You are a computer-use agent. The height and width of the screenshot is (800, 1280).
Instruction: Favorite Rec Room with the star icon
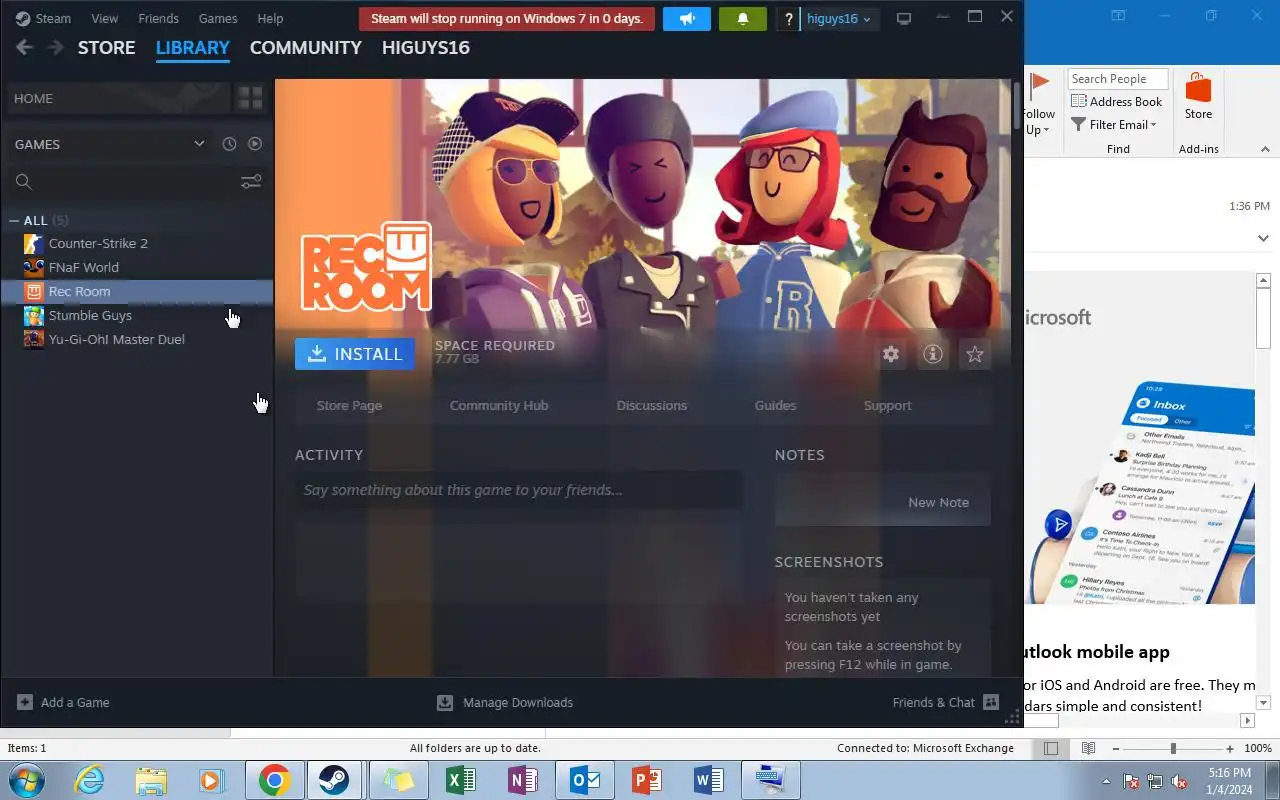(975, 354)
